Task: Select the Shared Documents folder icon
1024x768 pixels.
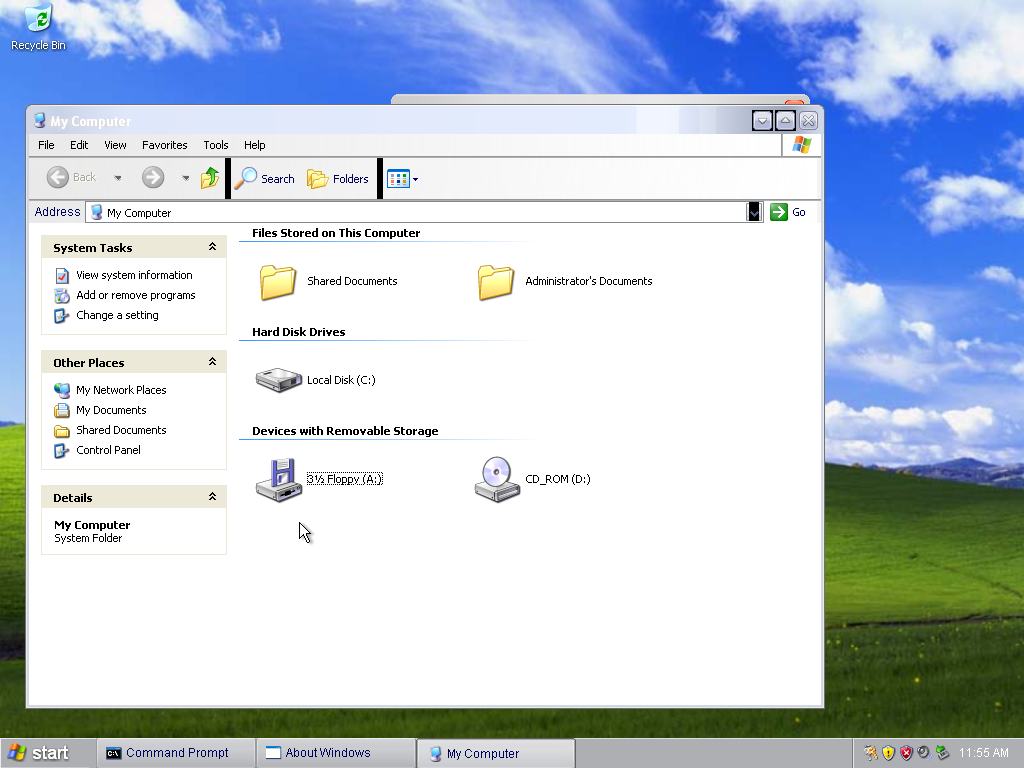Action: pyautogui.click(x=278, y=281)
